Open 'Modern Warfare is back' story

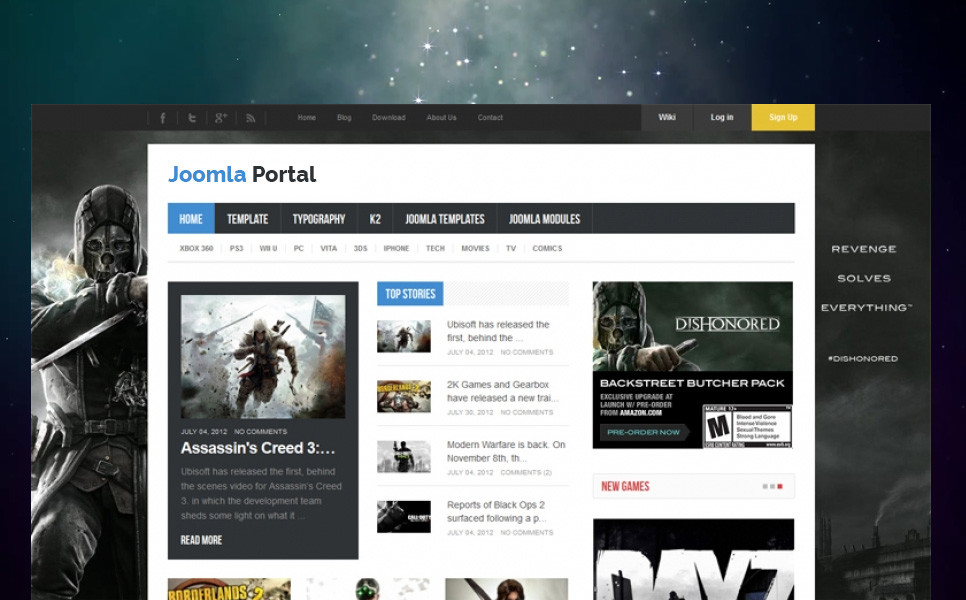(506, 452)
